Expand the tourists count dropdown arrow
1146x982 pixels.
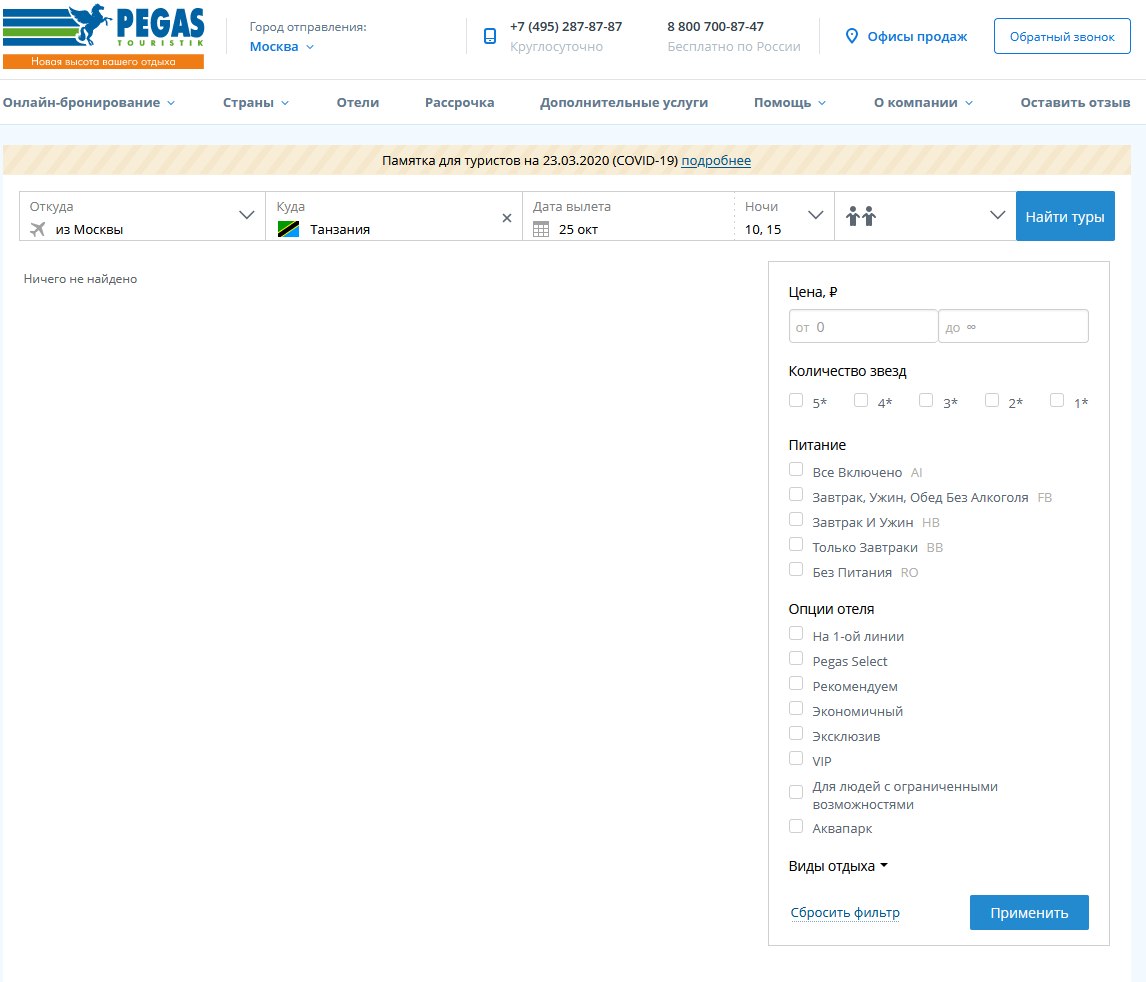tap(997, 215)
